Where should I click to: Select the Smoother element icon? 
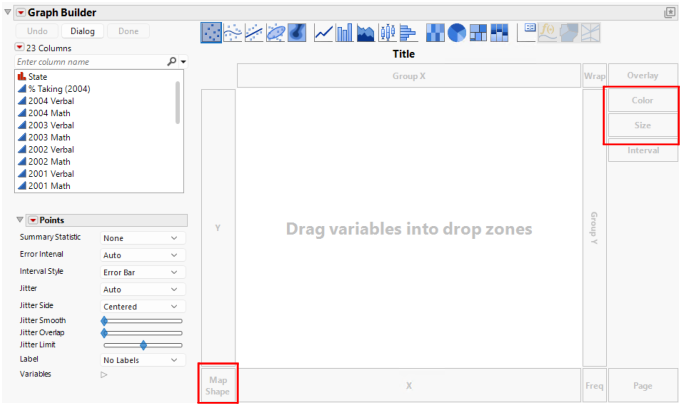coord(233,33)
